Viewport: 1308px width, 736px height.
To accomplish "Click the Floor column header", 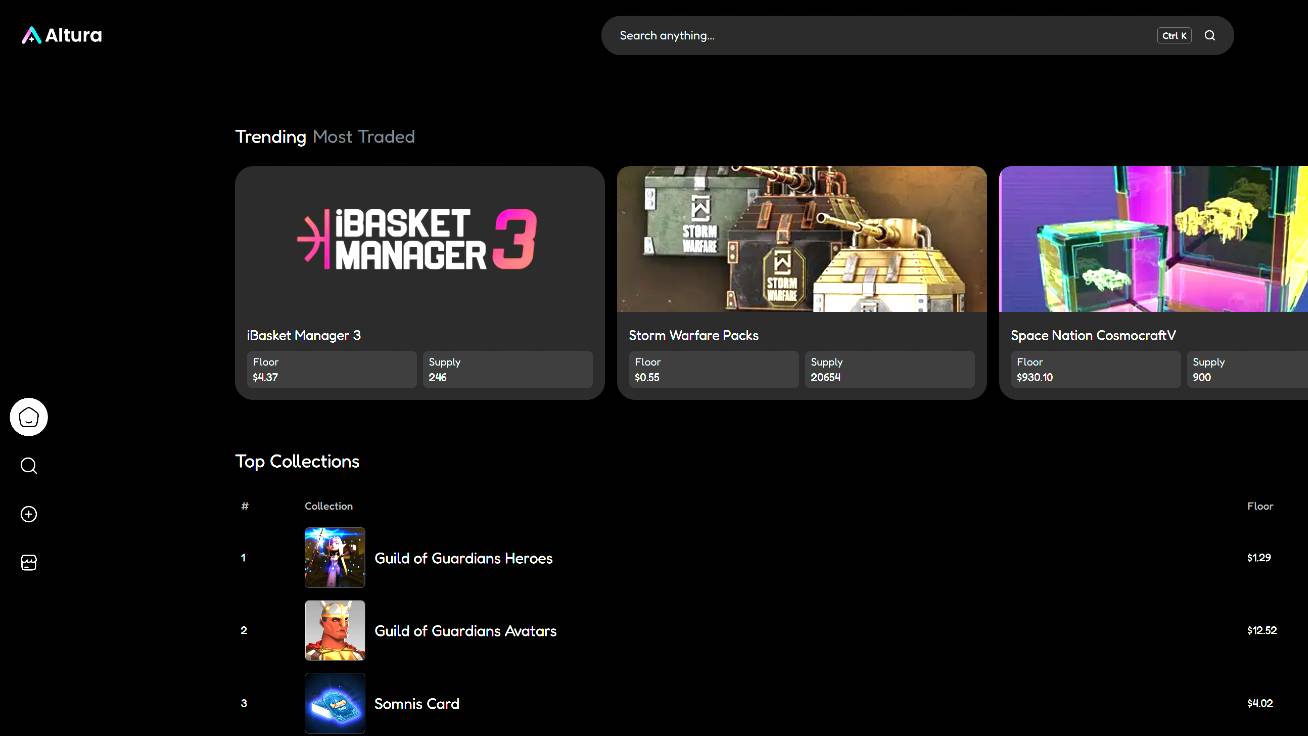I will [1260, 506].
